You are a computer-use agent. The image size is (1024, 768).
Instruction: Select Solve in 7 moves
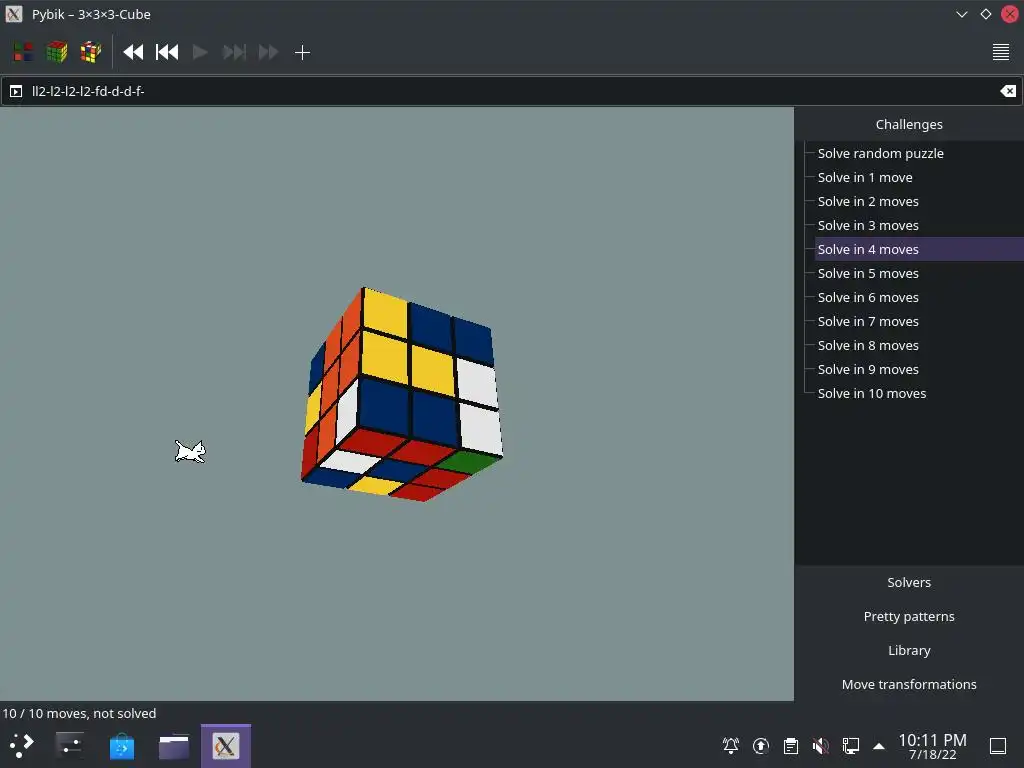tap(868, 321)
